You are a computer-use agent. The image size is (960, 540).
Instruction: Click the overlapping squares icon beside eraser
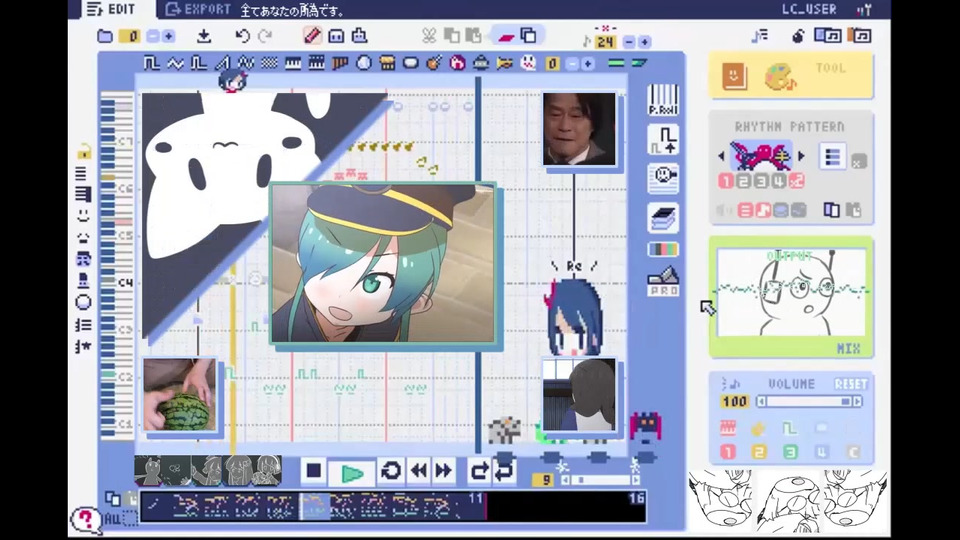click(x=528, y=36)
